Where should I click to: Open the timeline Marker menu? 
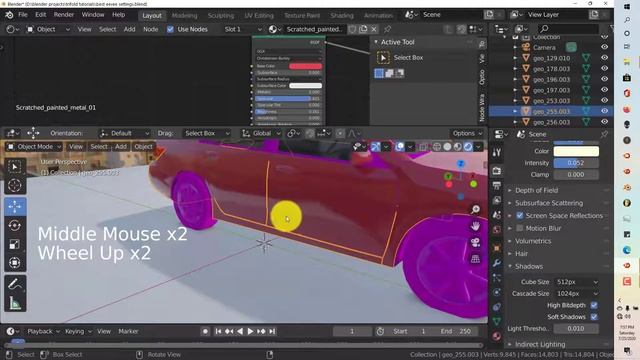pyautogui.click(x=128, y=331)
